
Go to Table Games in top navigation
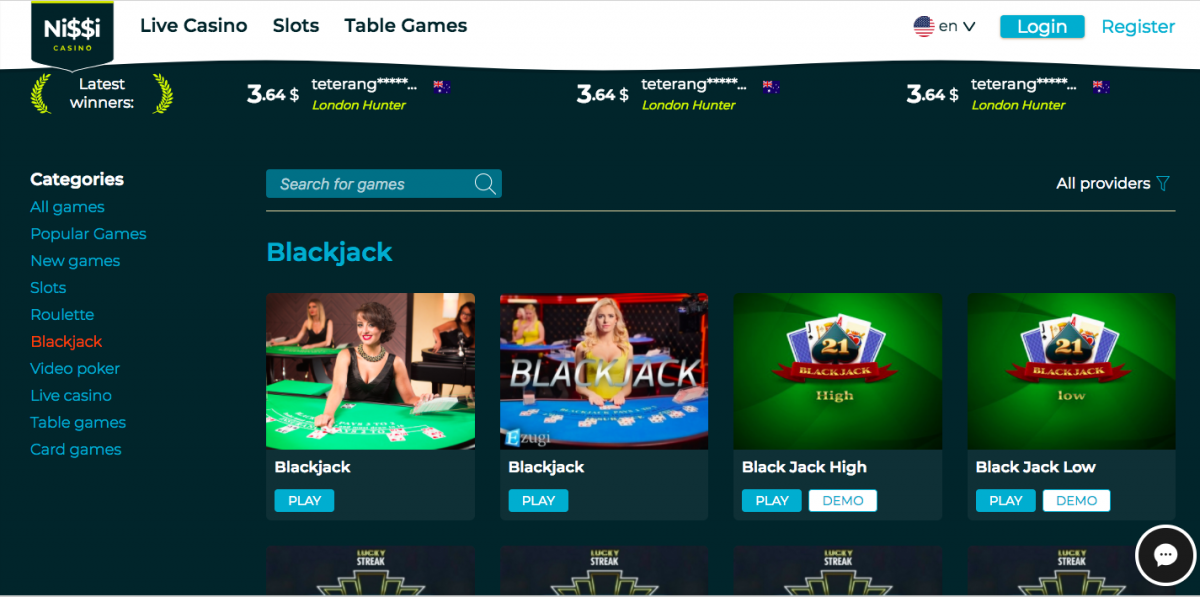pyautogui.click(x=406, y=26)
